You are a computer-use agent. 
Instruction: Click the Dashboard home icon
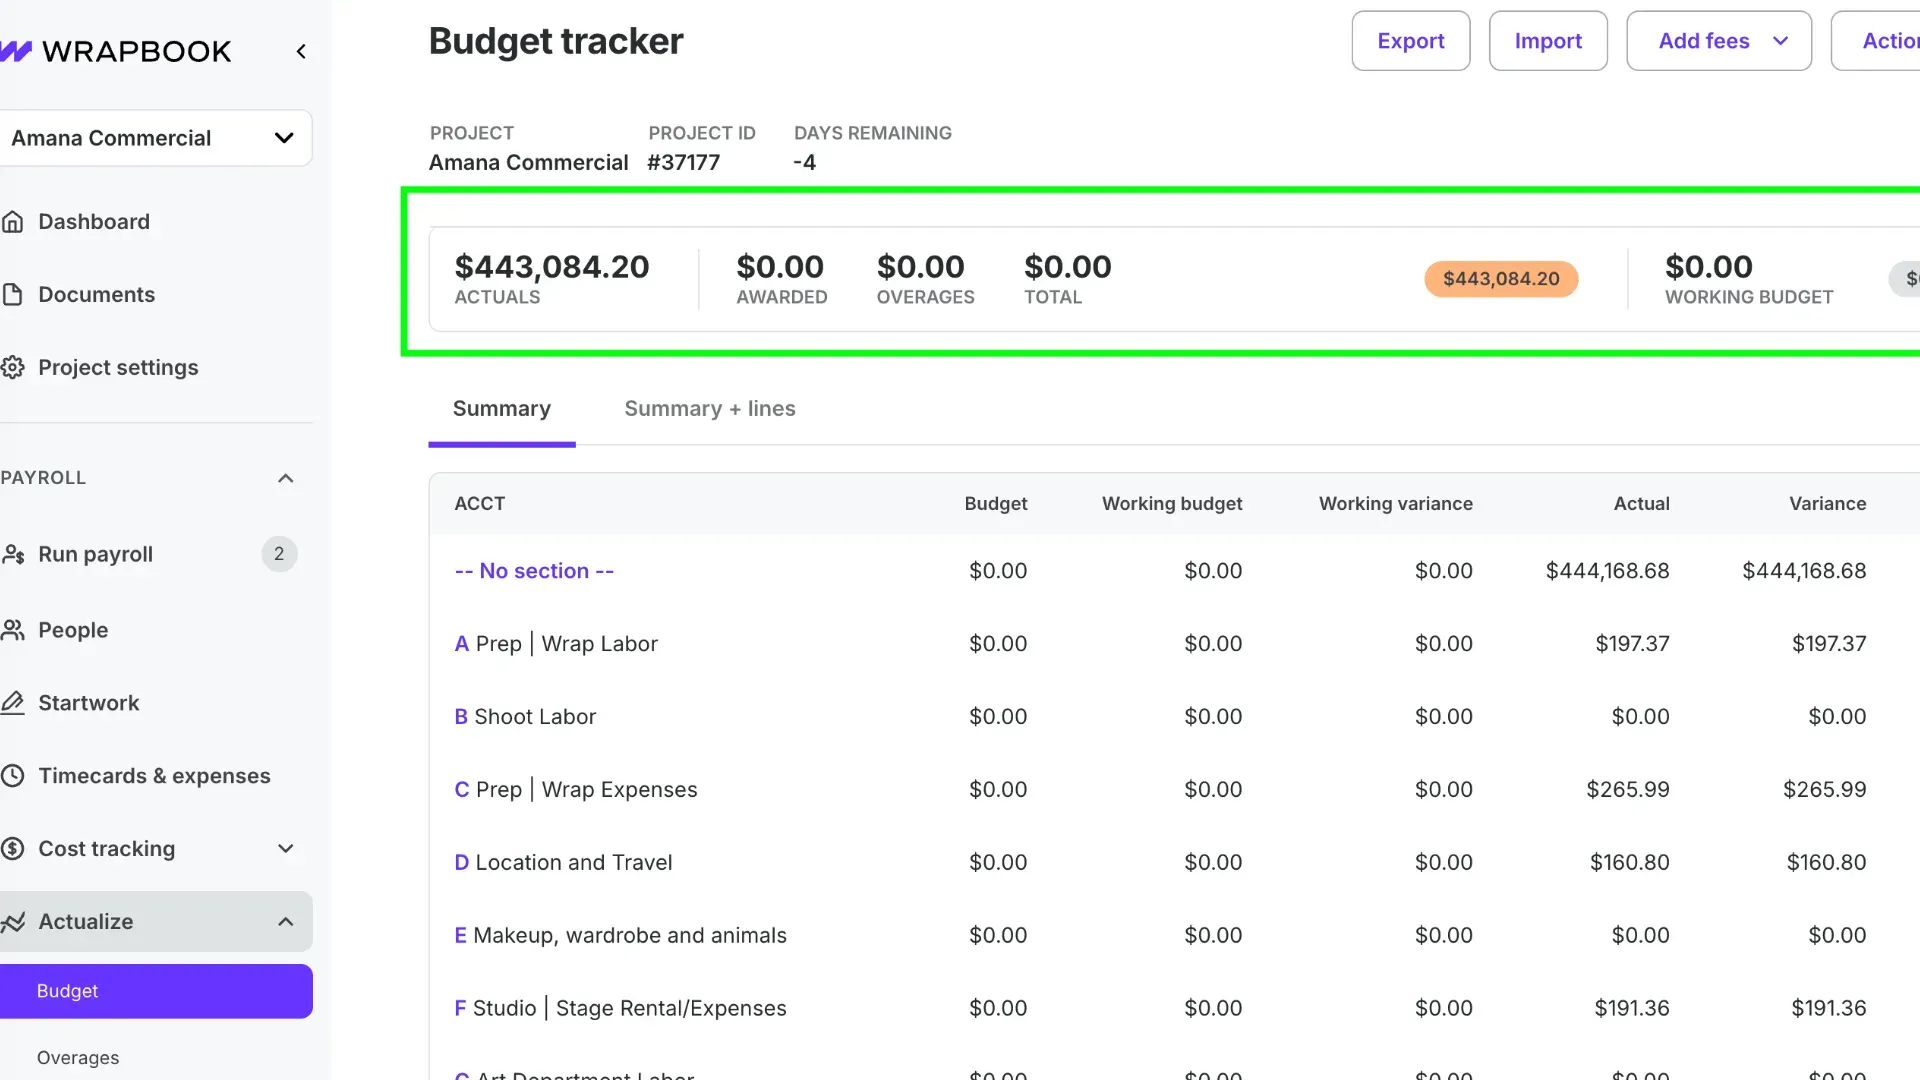tap(13, 222)
